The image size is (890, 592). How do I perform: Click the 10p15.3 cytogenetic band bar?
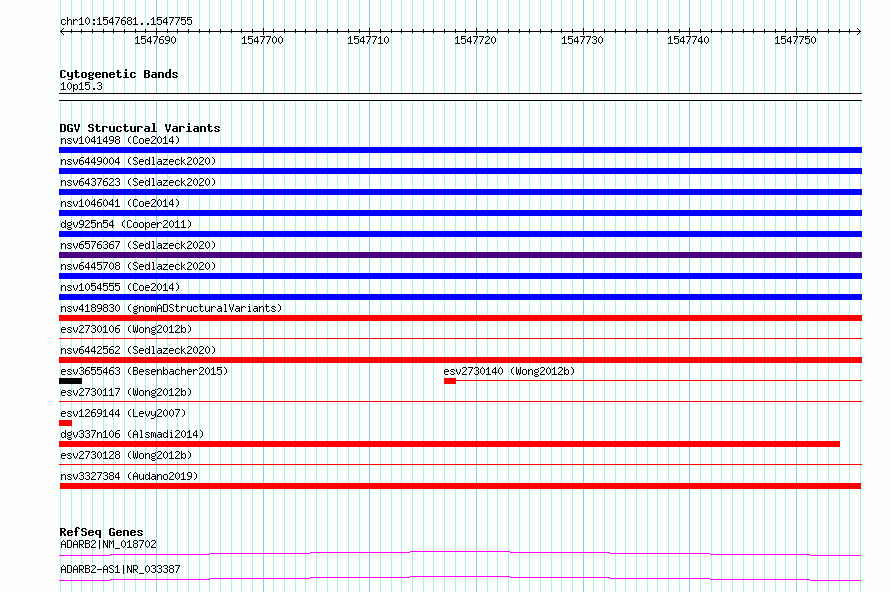(460, 97)
